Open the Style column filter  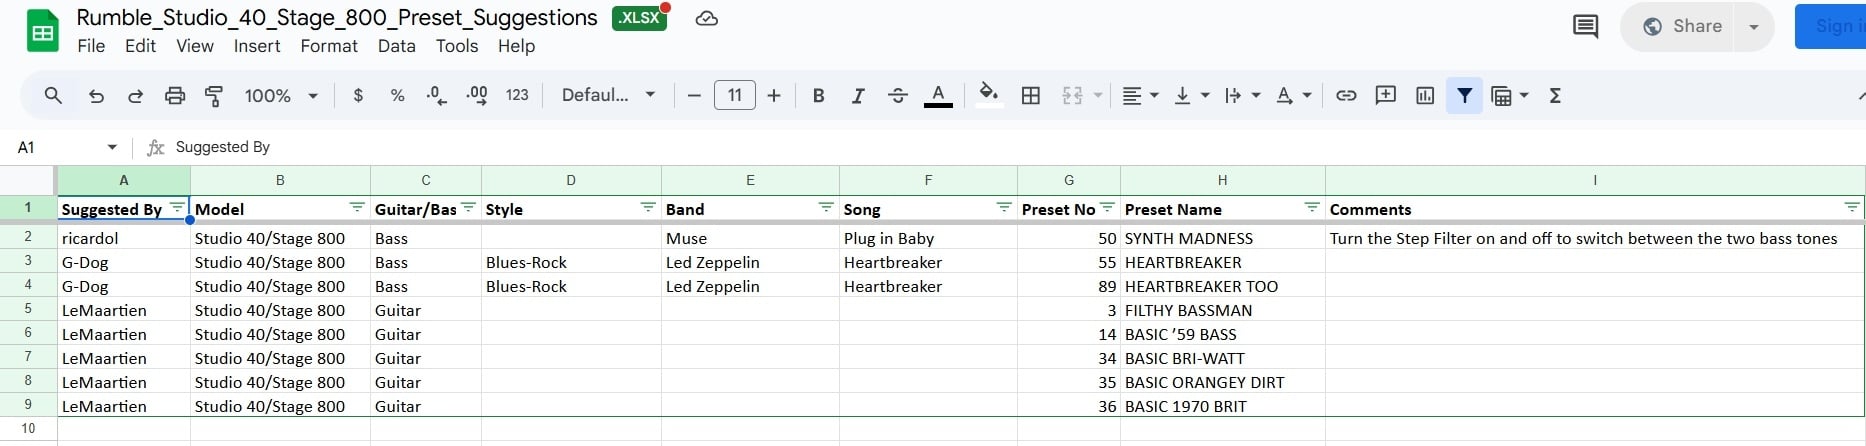648,207
